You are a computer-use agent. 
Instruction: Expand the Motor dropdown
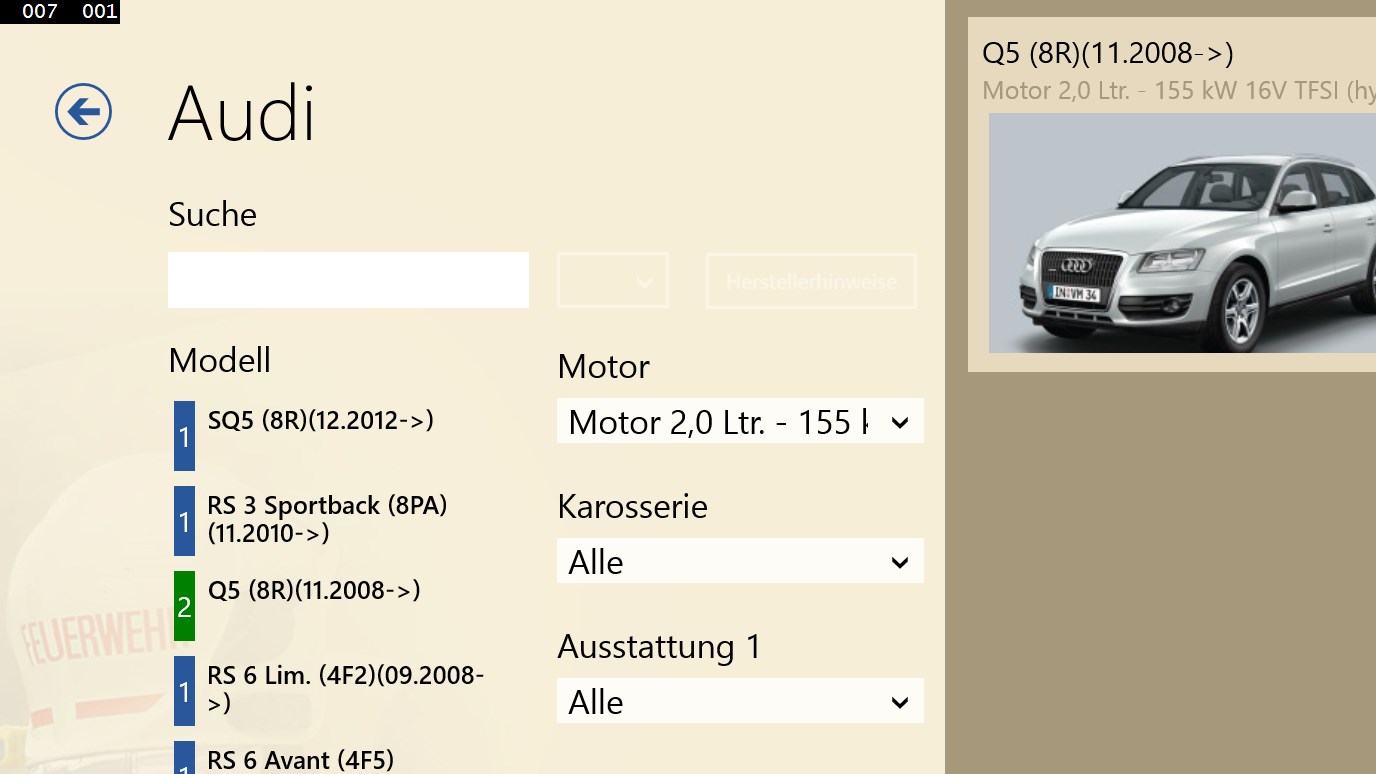click(740, 422)
